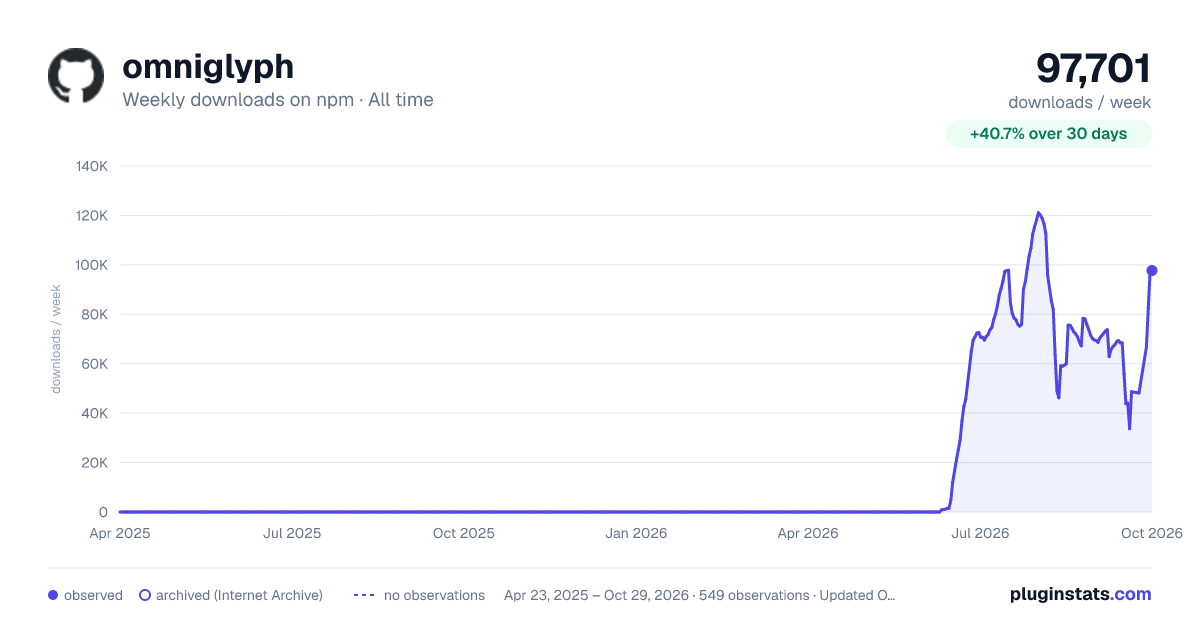
Task: Click the latest data point marker on chart
Action: (x=1152, y=270)
